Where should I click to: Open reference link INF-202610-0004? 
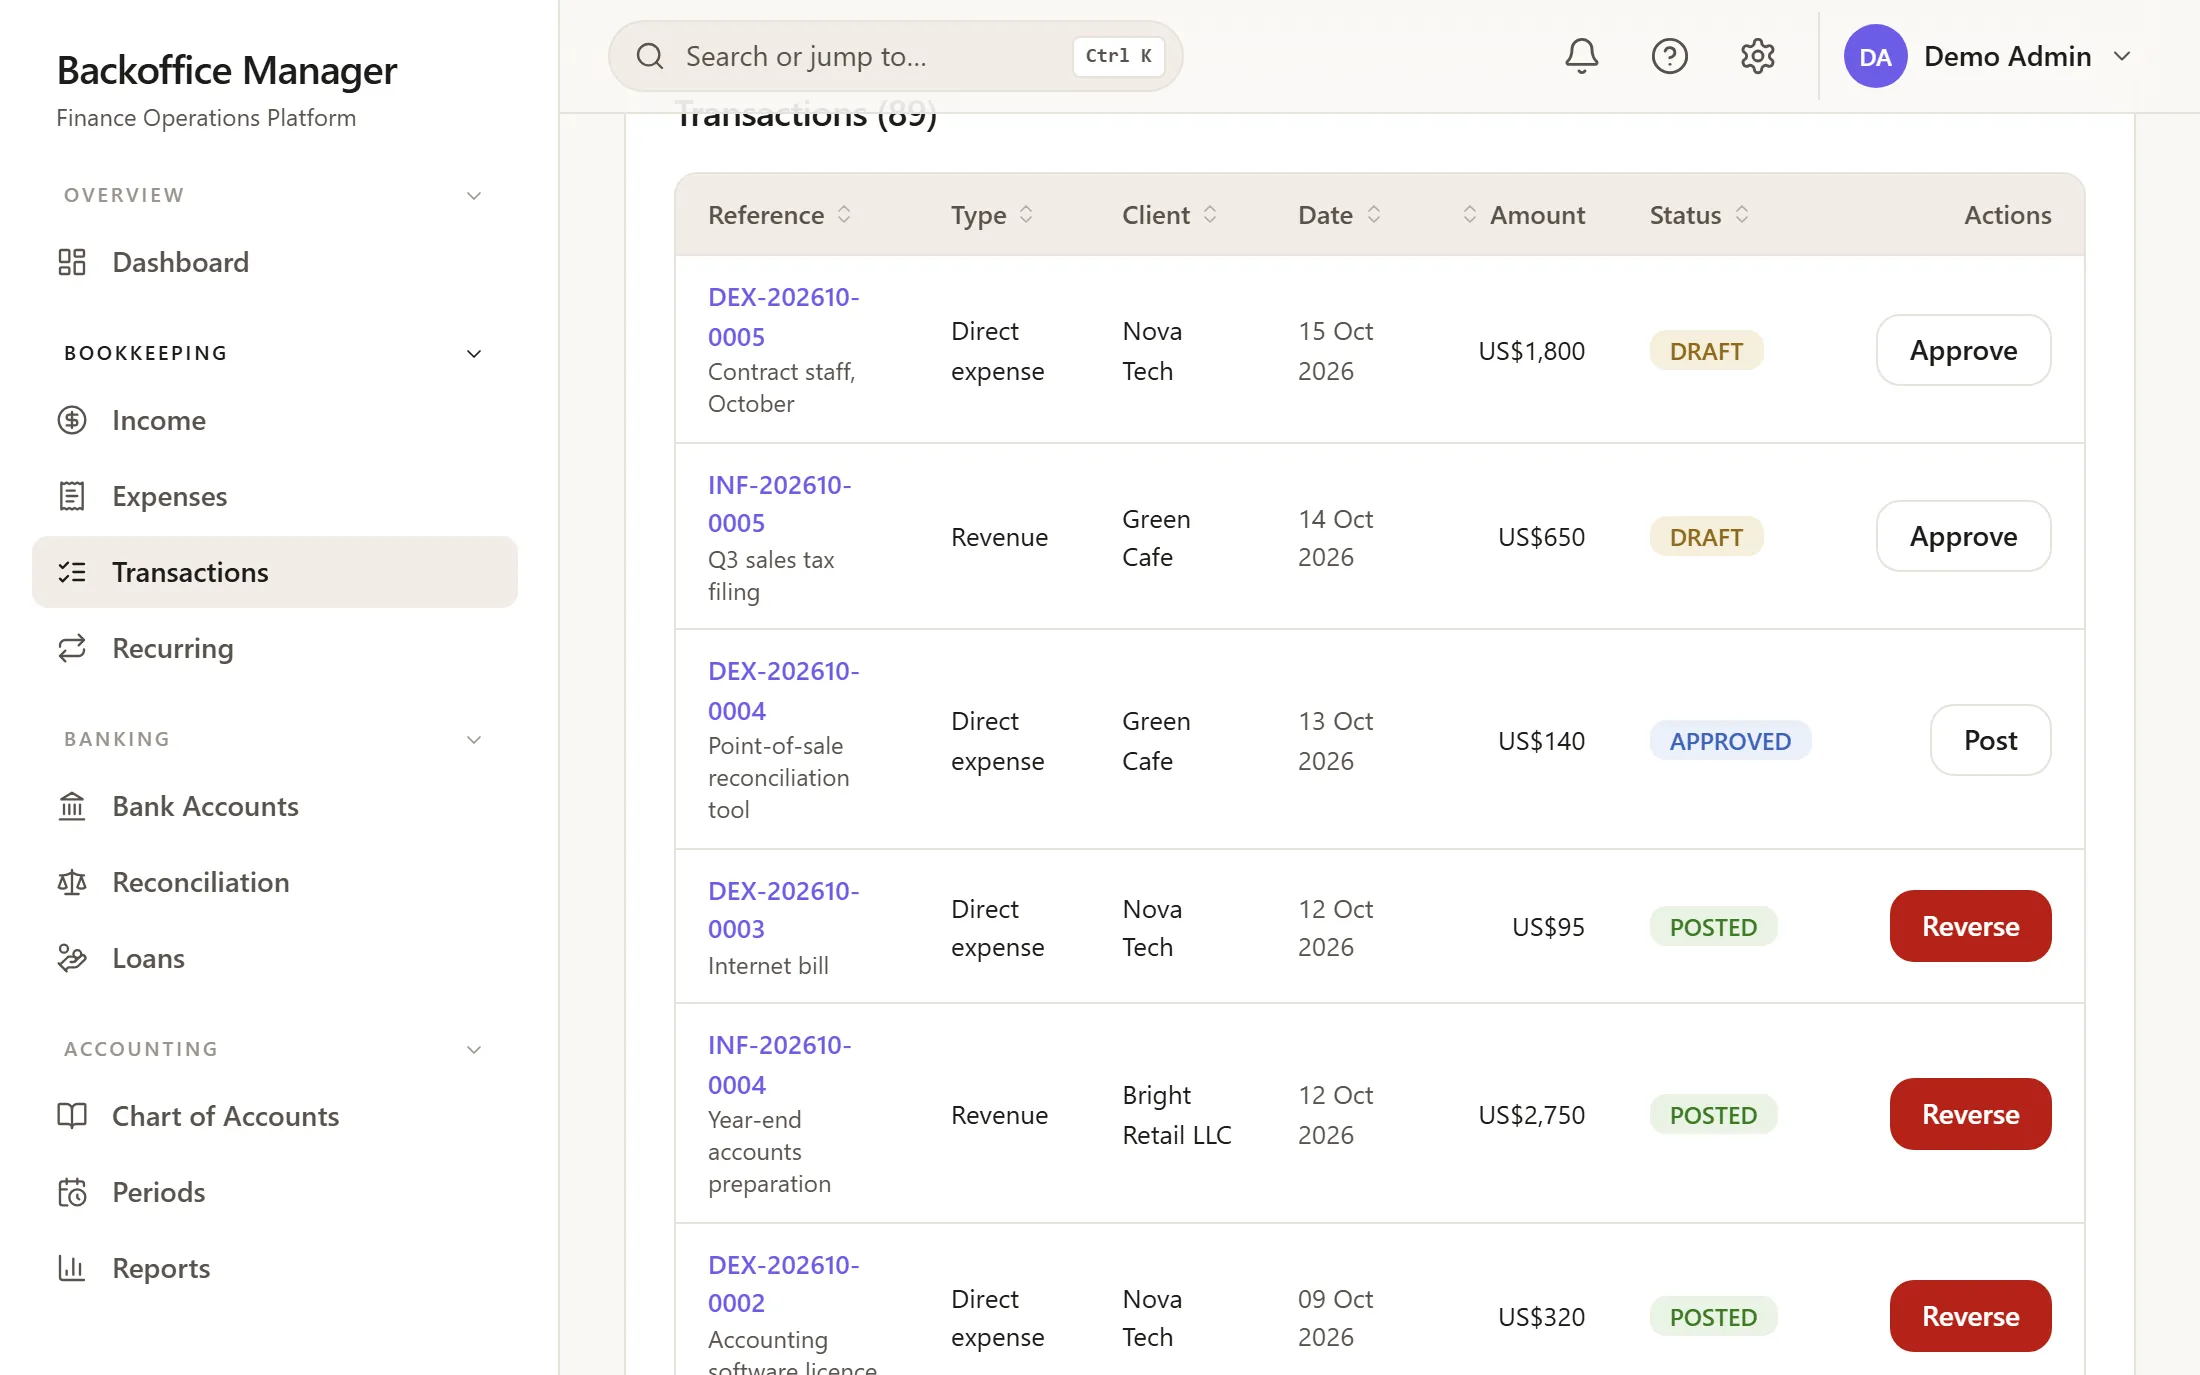pyautogui.click(x=779, y=1065)
